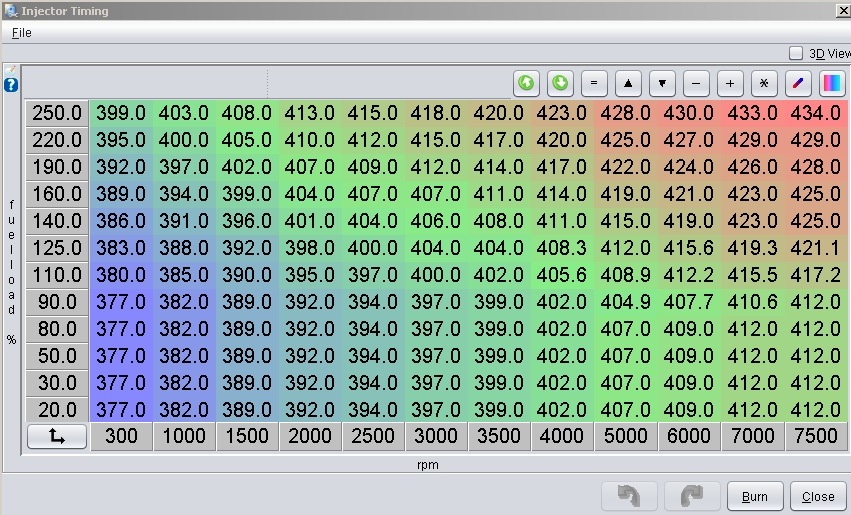The image size is (851, 515).
Task: Click the interpolate pencil-line toolbar icon
Action: (798, 84)
